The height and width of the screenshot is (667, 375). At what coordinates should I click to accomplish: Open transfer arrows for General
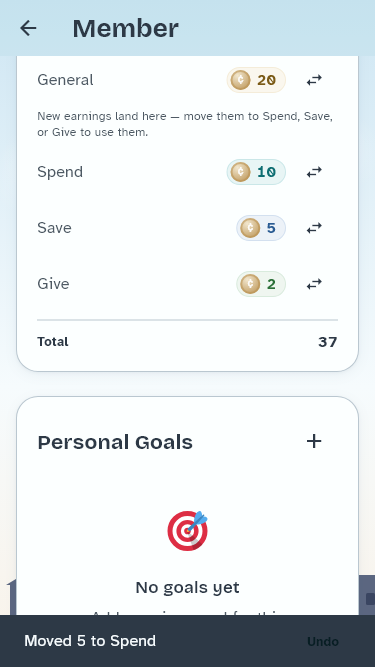tap(314, 80)
